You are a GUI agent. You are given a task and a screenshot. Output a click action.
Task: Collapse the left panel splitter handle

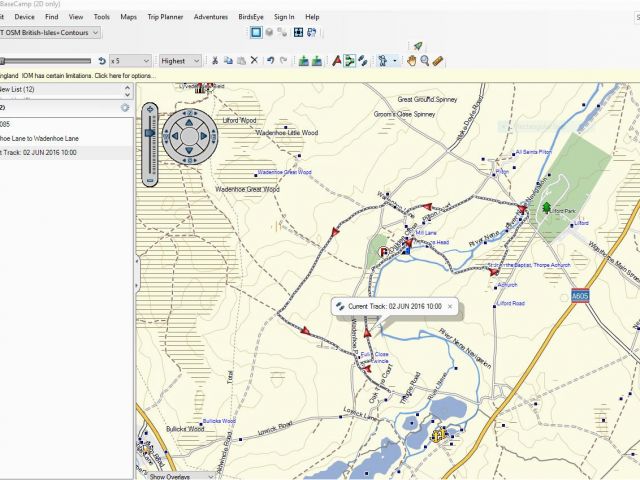[x=137, y=271]
